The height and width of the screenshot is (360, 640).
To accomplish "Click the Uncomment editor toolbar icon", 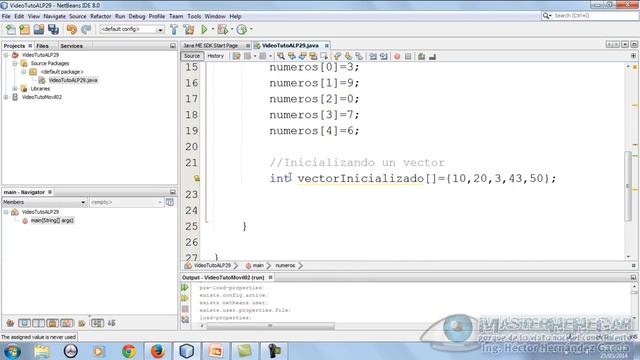I will tap(433, 56).
